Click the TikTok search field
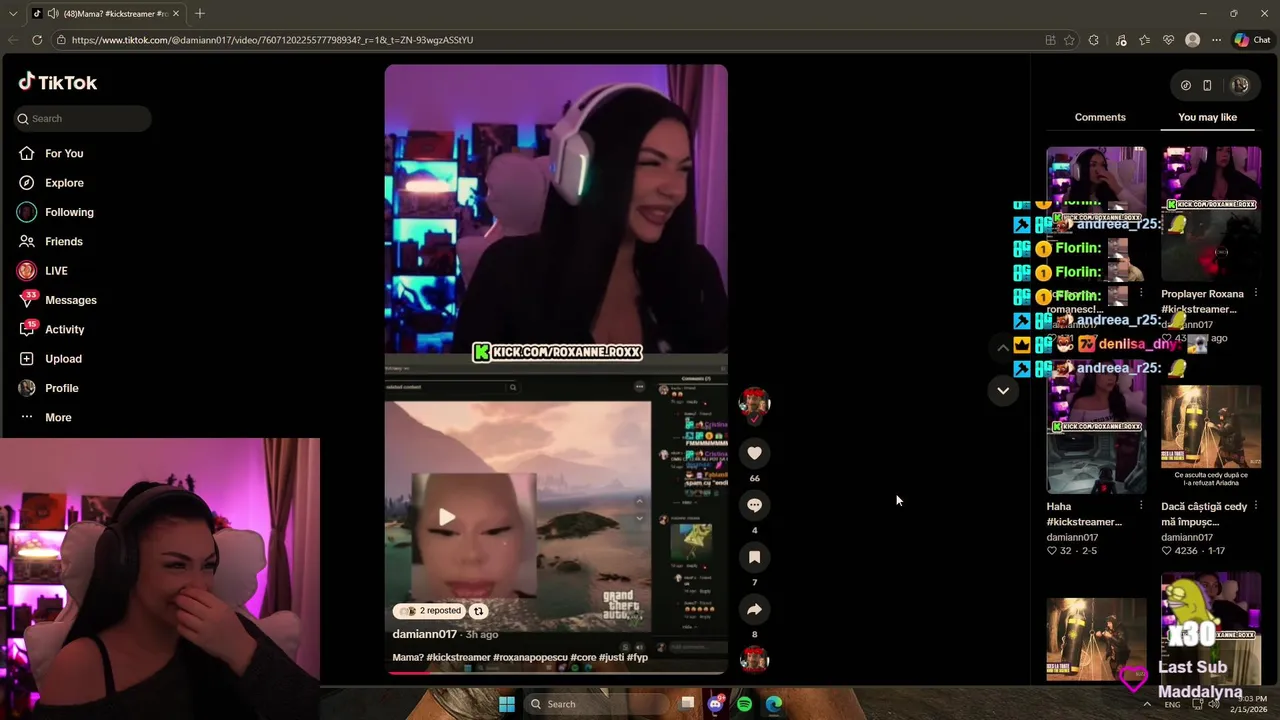 pos(82,118)
